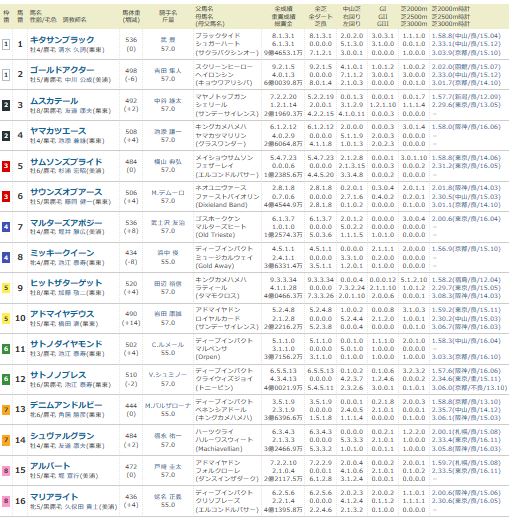Open ヤマカツエース horse details
513x521 pixels.
58,131
